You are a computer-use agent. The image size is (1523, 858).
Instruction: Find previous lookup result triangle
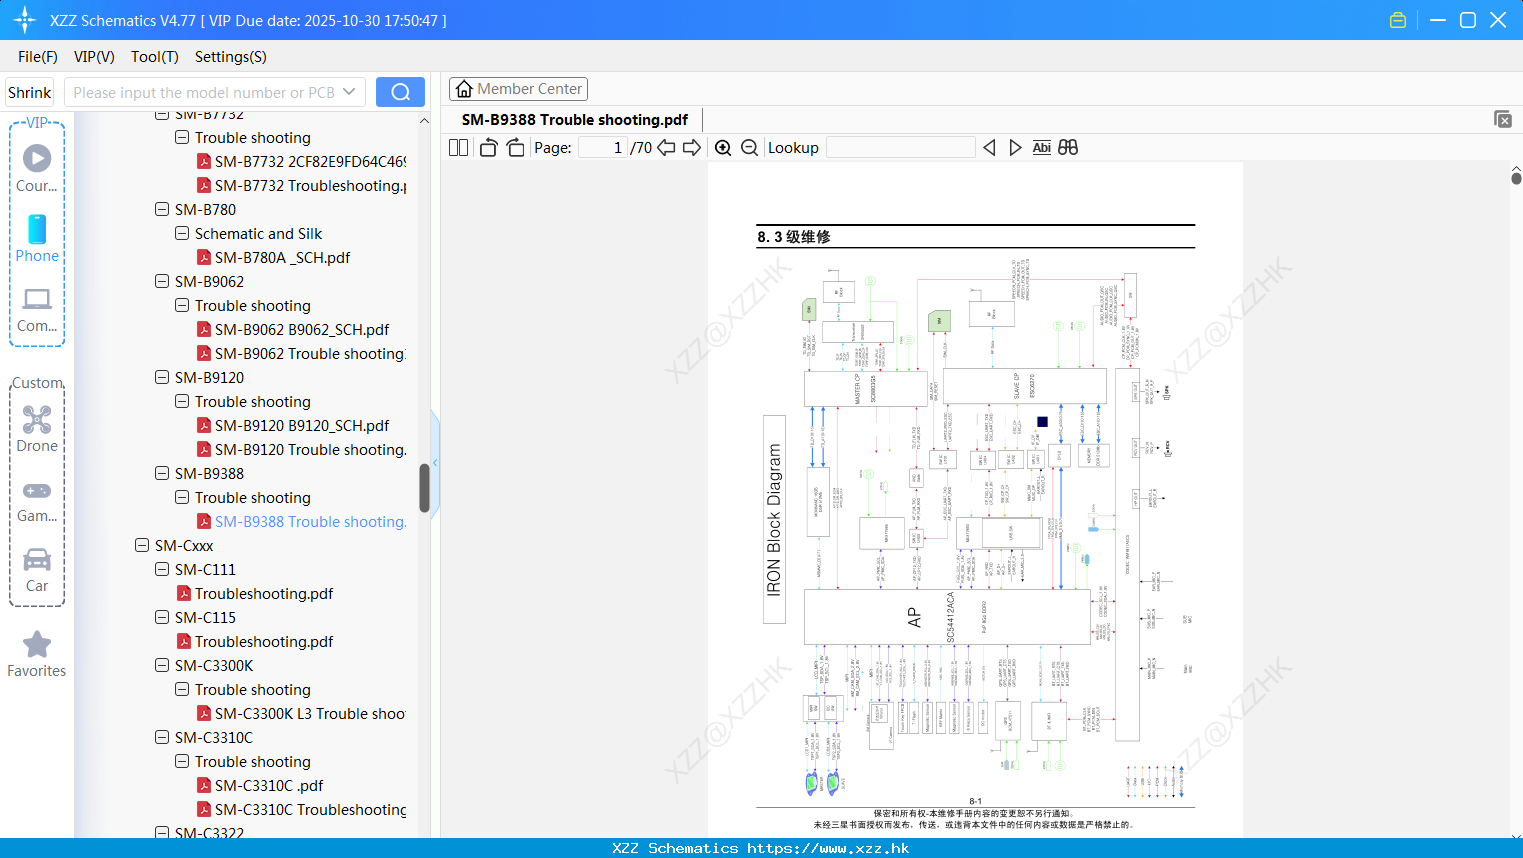[x=989, y=148]
